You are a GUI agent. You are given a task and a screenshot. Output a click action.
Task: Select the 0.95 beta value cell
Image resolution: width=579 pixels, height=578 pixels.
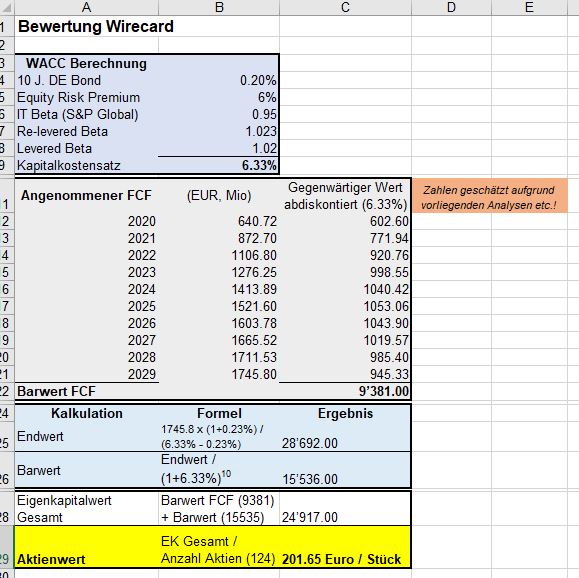click(x=219, y=114)
